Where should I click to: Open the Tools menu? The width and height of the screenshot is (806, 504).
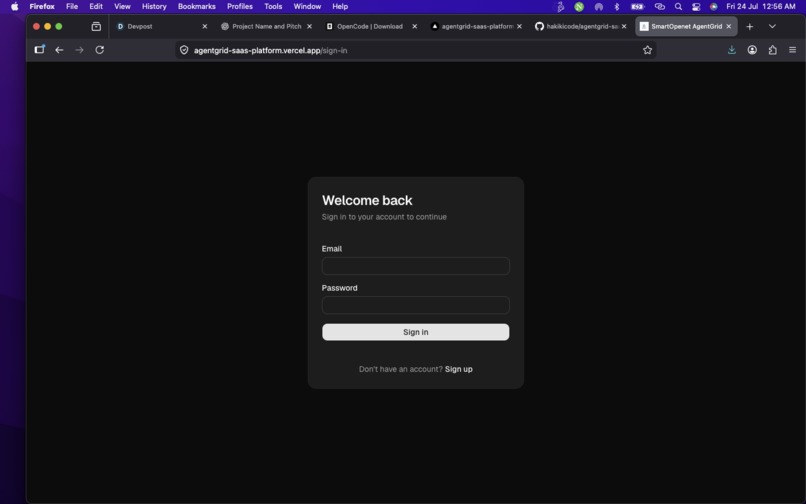tap(273, 6)
